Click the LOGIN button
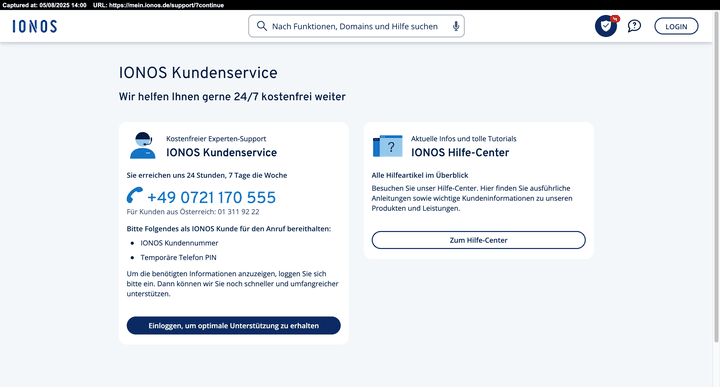Image resolution: width=720 pixels, height=387 pixels. (x=676, y=26)
